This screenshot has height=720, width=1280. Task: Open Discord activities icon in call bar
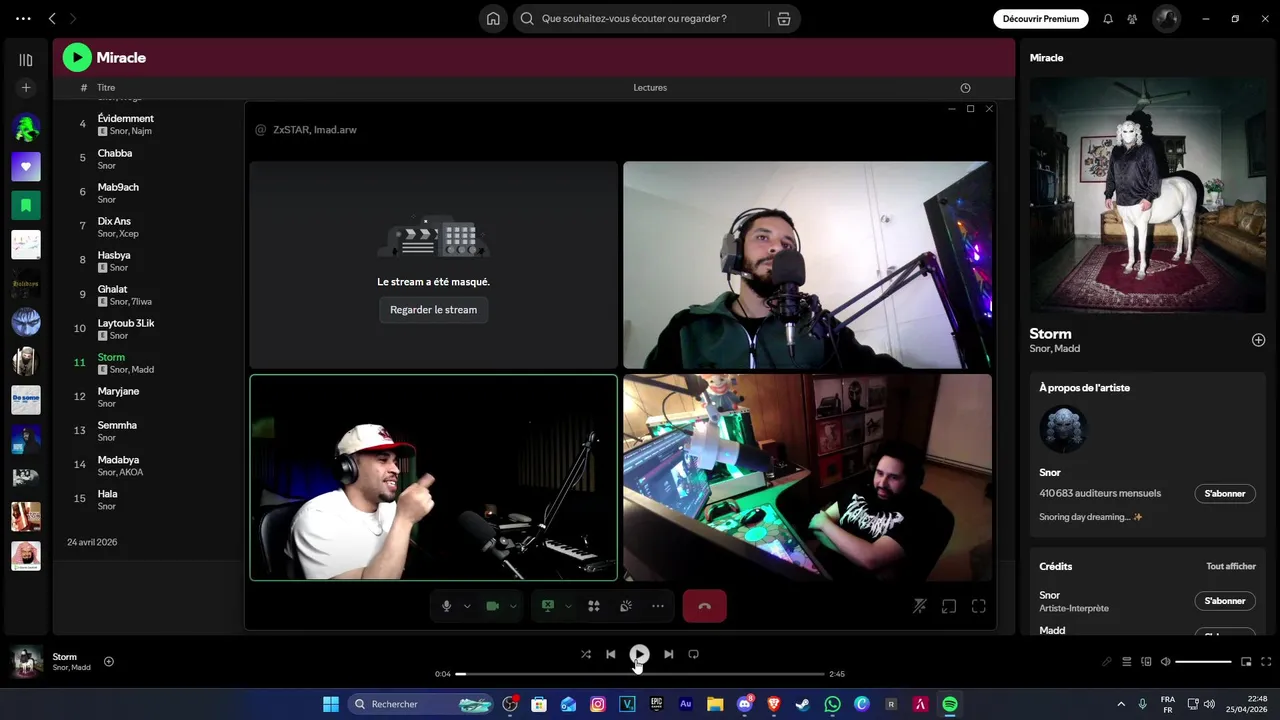593,606
